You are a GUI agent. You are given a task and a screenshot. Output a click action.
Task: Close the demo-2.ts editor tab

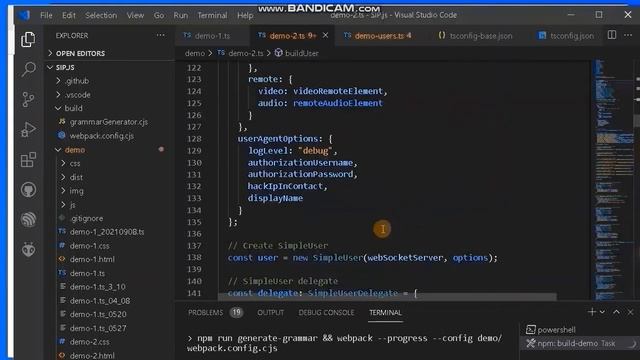click(x=325, y=36)
